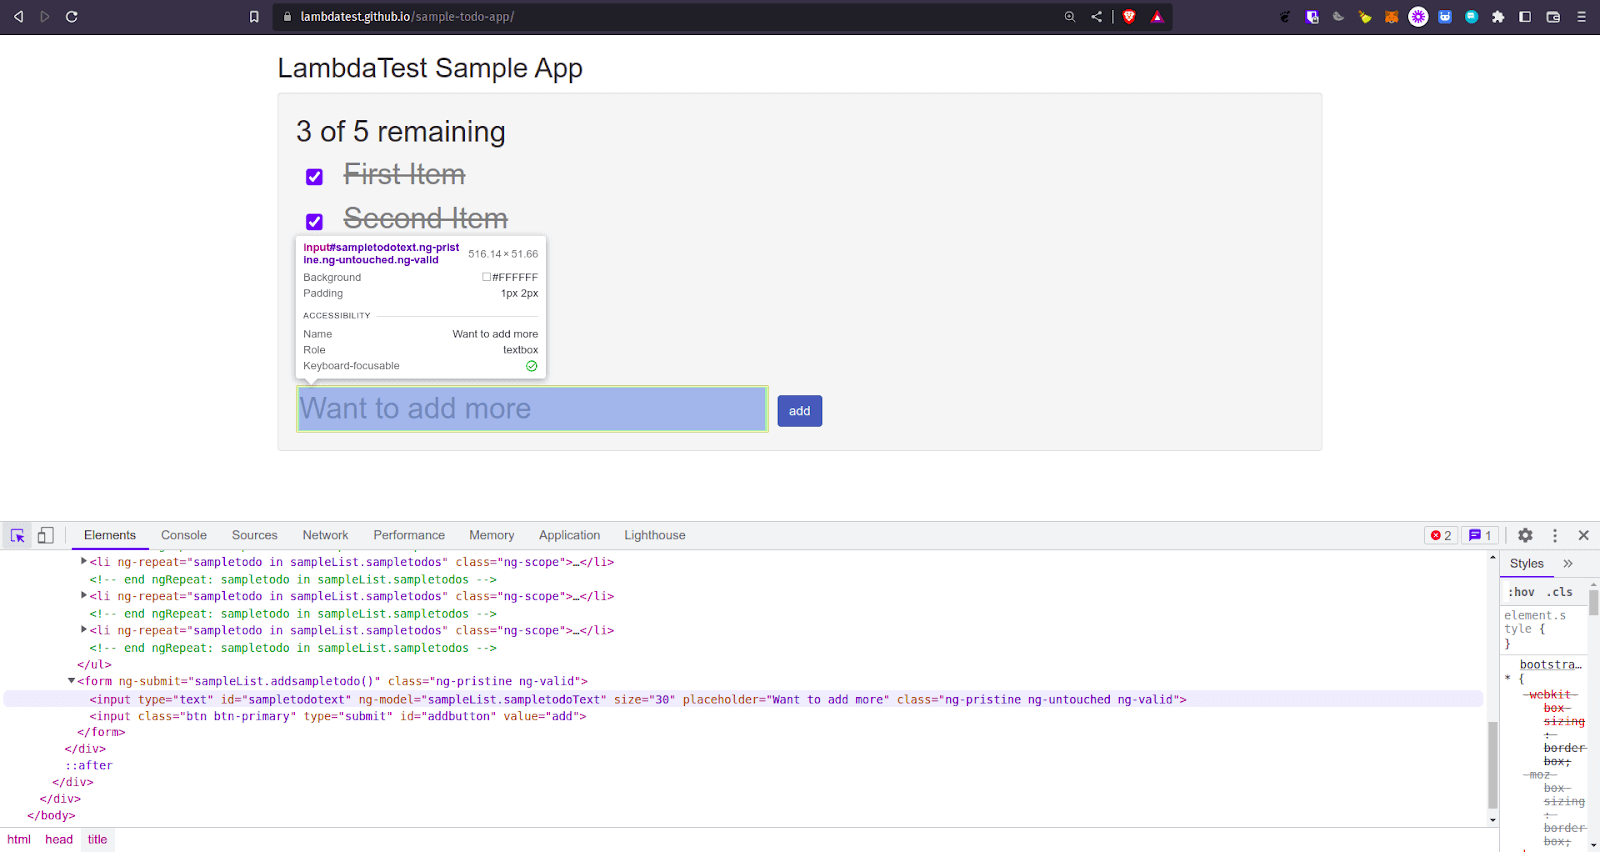1600x852 pixels.
Task: Open the Console tab
Action: pos(184,536)
